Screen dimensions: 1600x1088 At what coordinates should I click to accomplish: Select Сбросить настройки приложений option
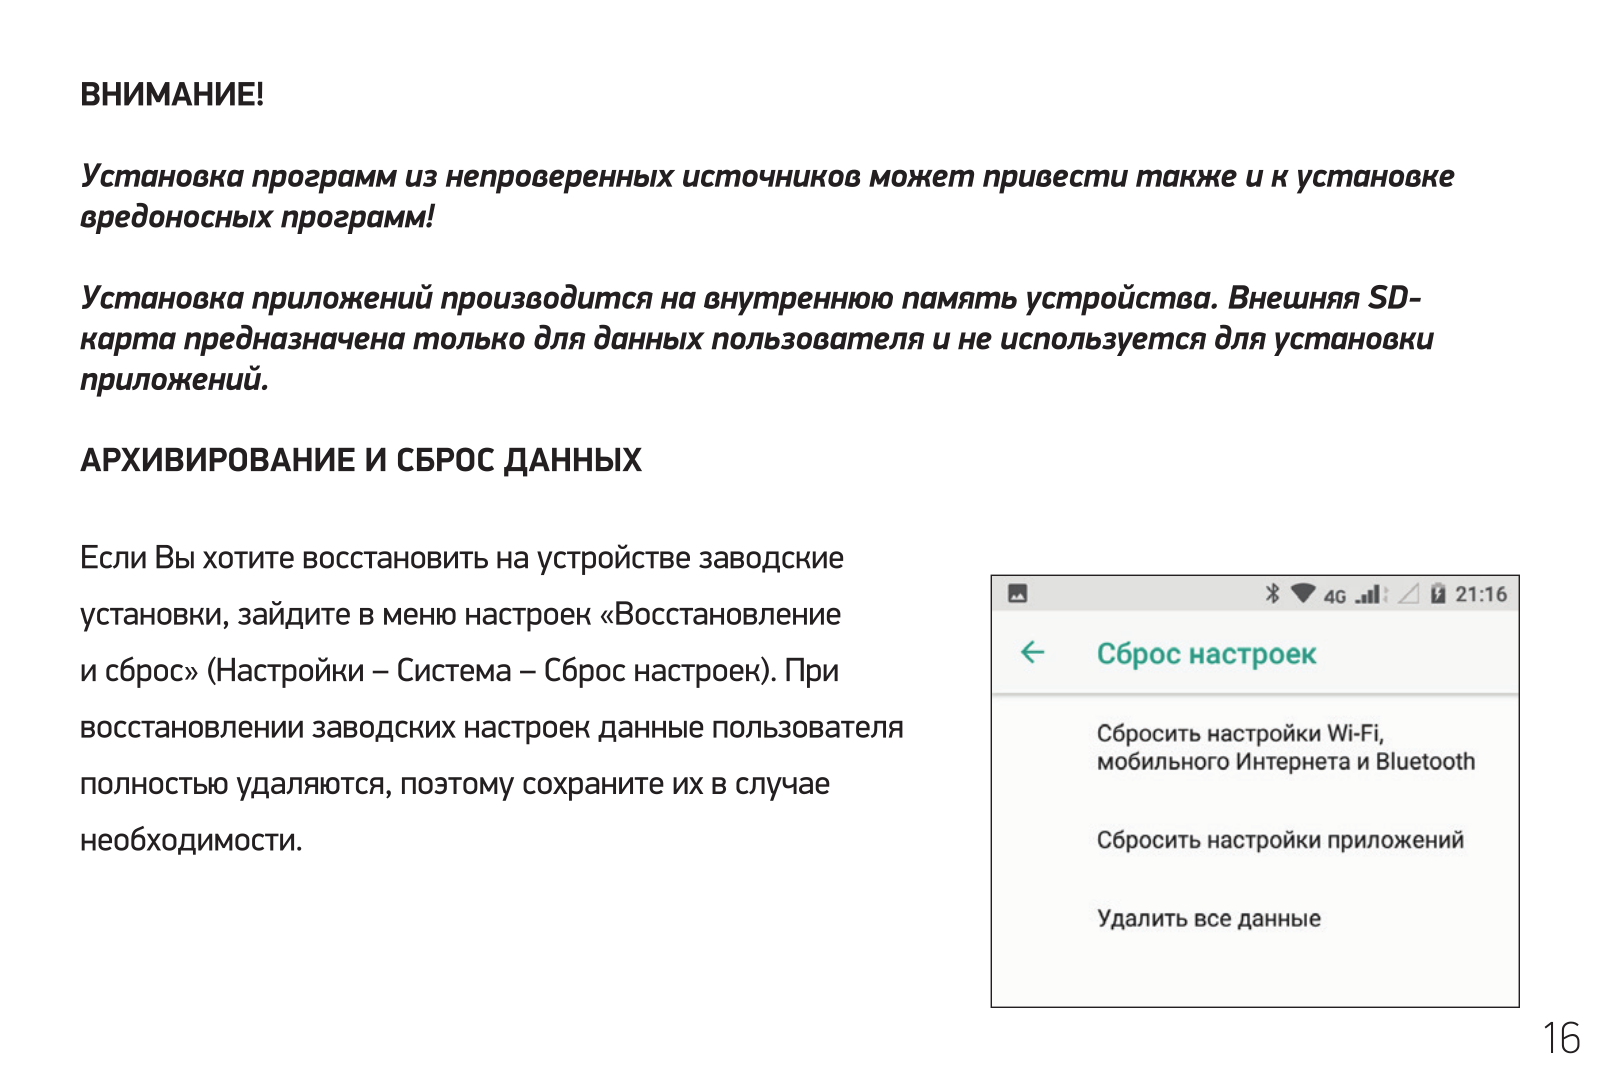tap(1279, 840)
